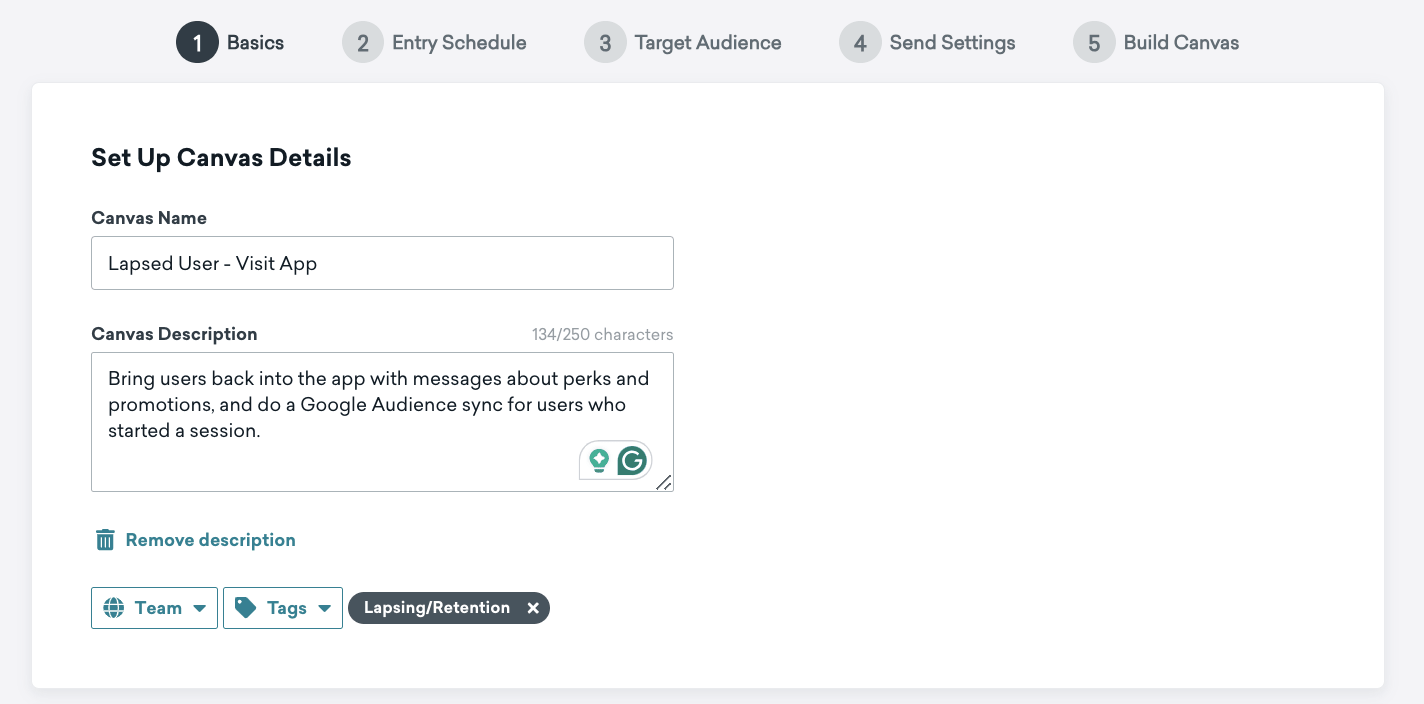
Task: Click the description textarea resize handle
Action: click(664, 483)
